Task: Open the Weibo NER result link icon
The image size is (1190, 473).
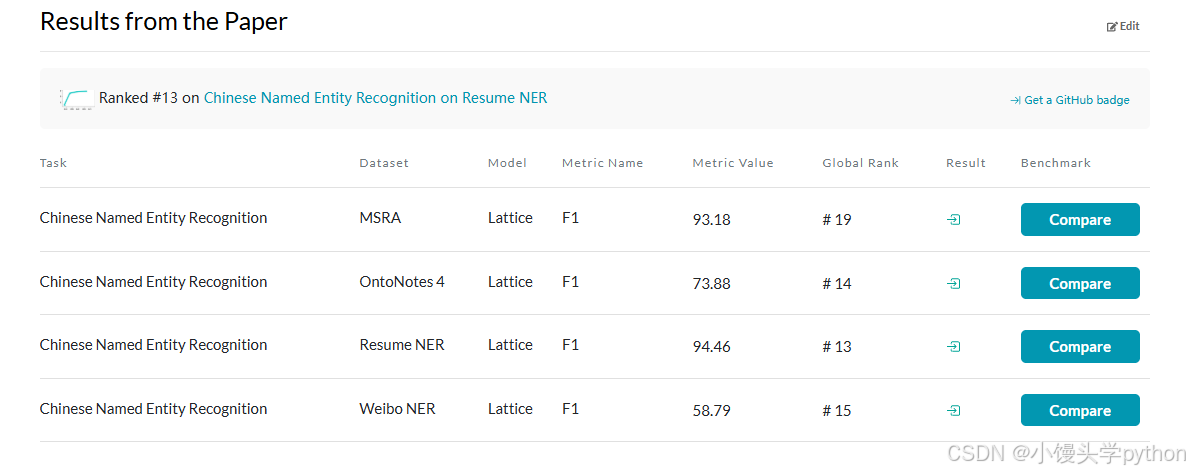Action: pyautogui.click(x=954, y=411)
